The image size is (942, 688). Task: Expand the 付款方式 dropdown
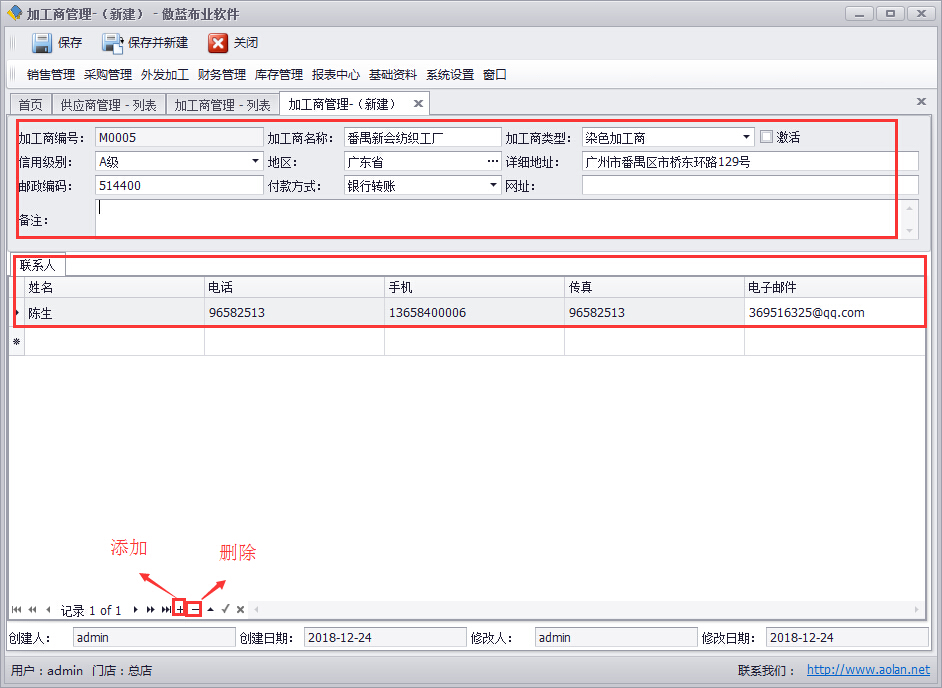[x=494, y=185]
